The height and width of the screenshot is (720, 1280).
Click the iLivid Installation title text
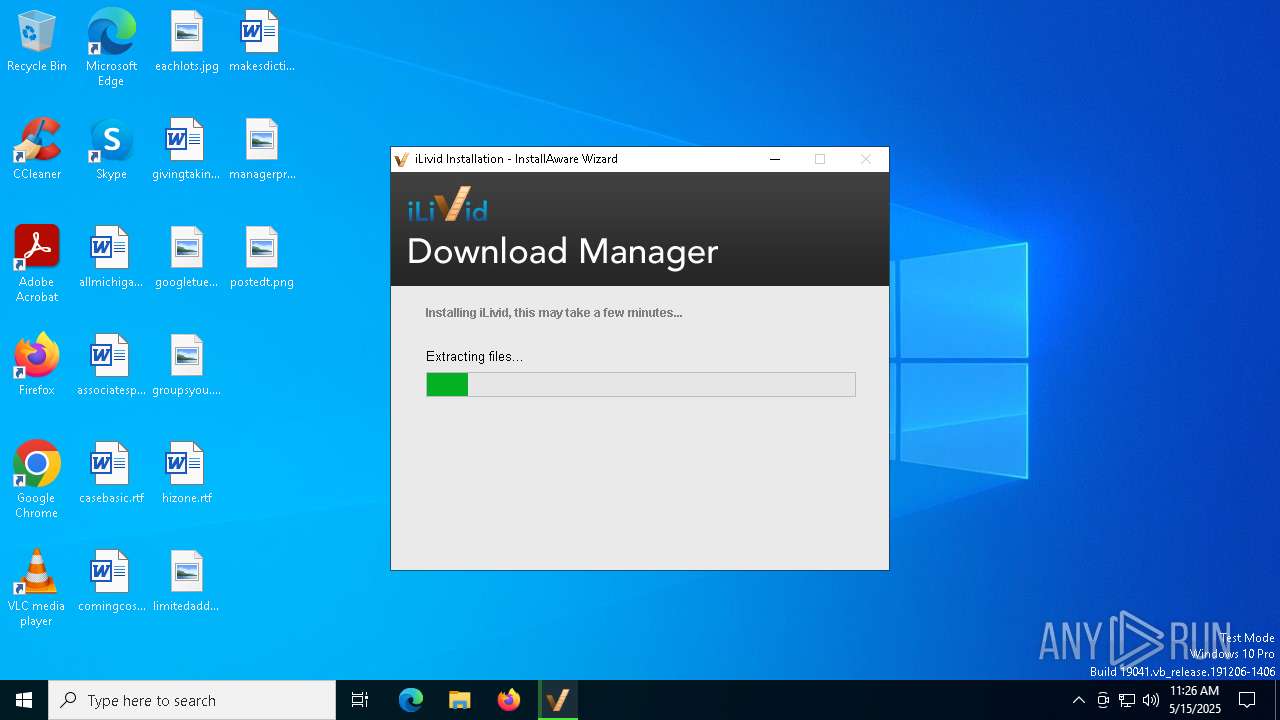click(516, 159)
